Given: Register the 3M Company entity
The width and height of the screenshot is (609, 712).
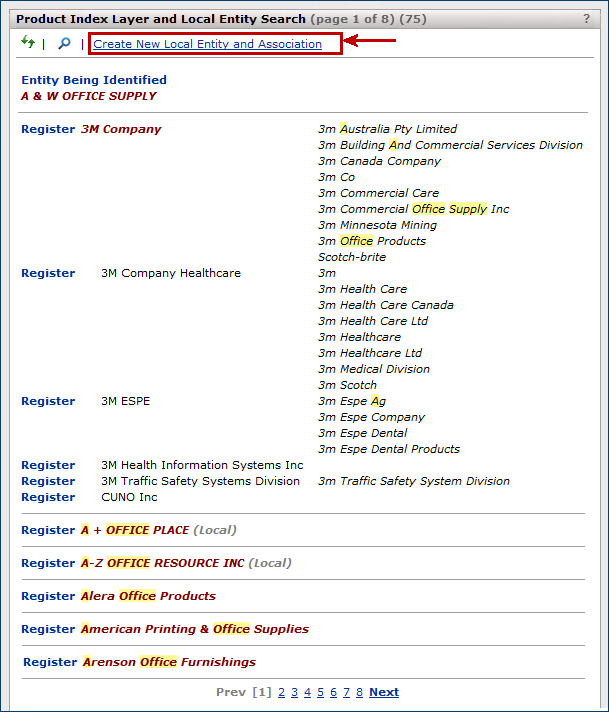Looking at the screenshot, I should (48, 129).
